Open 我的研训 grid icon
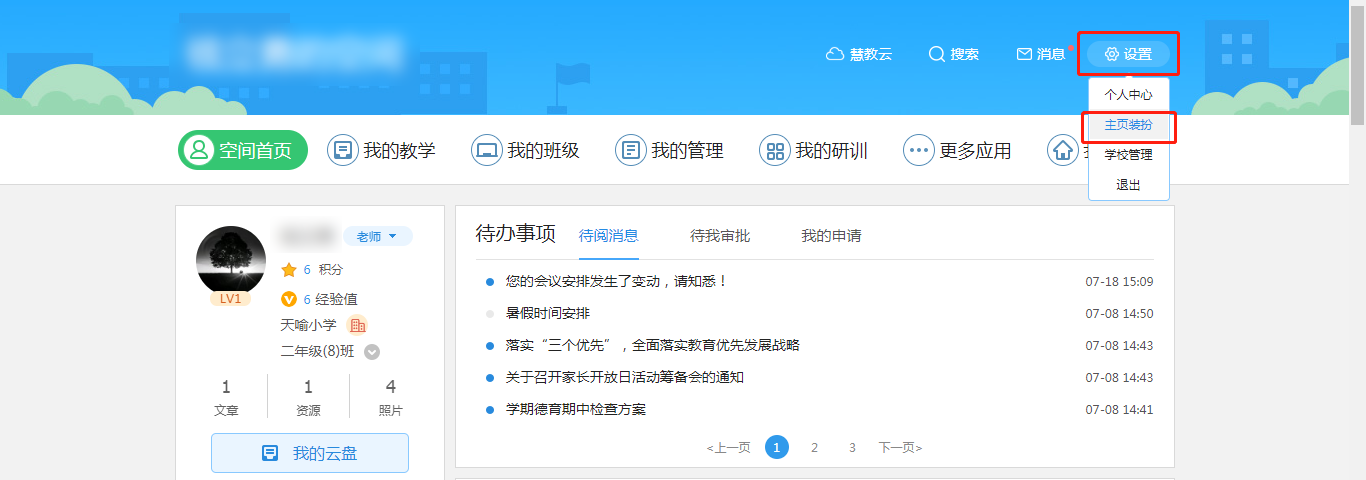This screenshot has width=1366, height=480. [x=775, y=151]
